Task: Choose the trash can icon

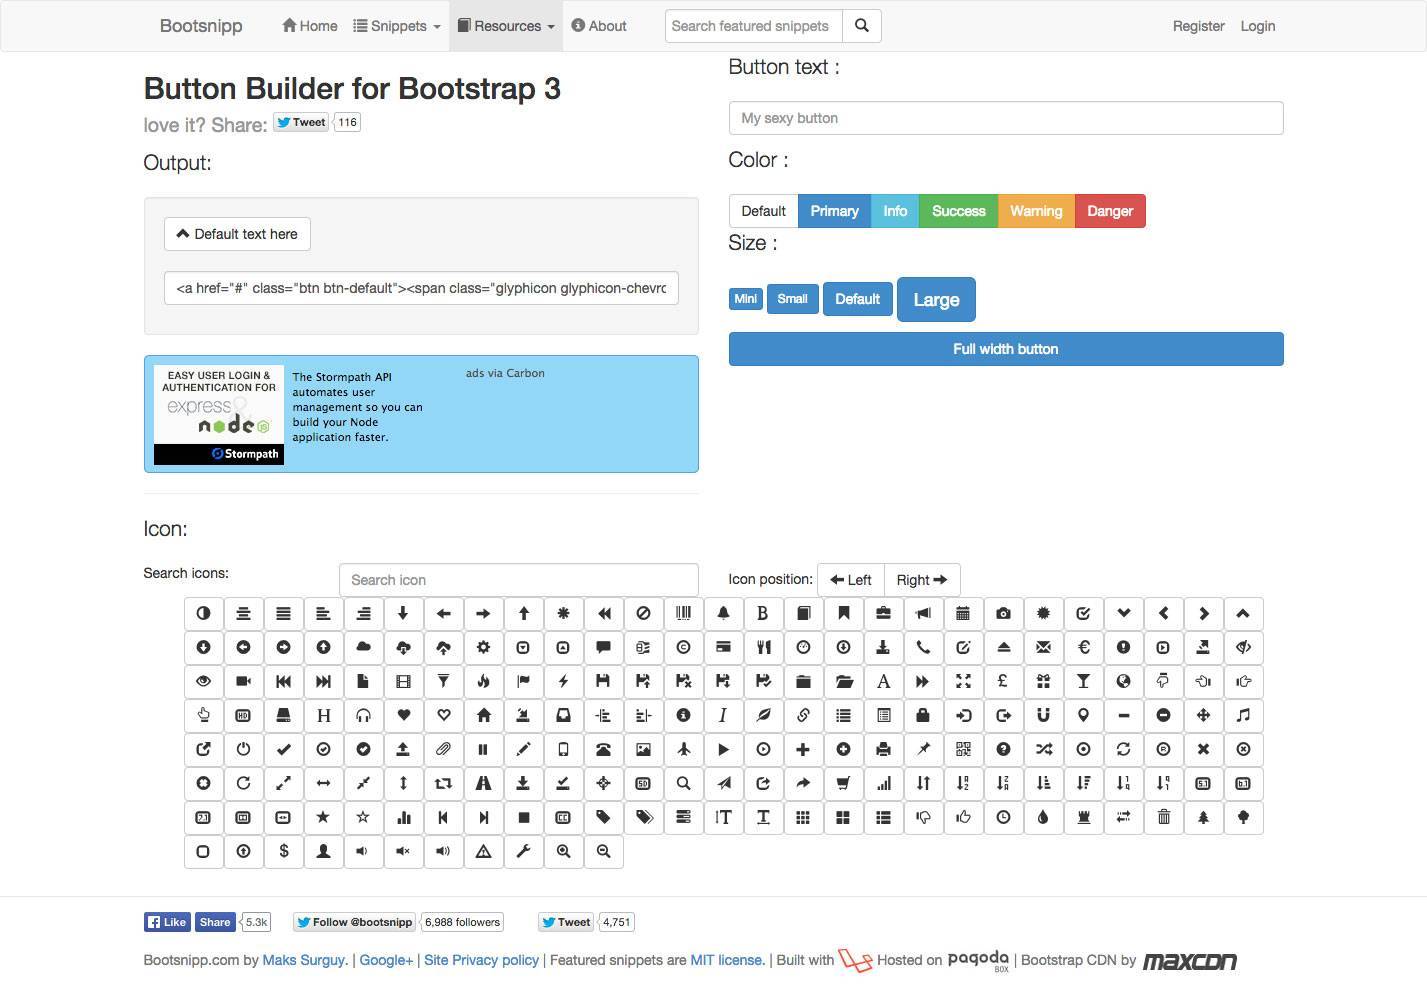Action: click(x=1163, y=817)
